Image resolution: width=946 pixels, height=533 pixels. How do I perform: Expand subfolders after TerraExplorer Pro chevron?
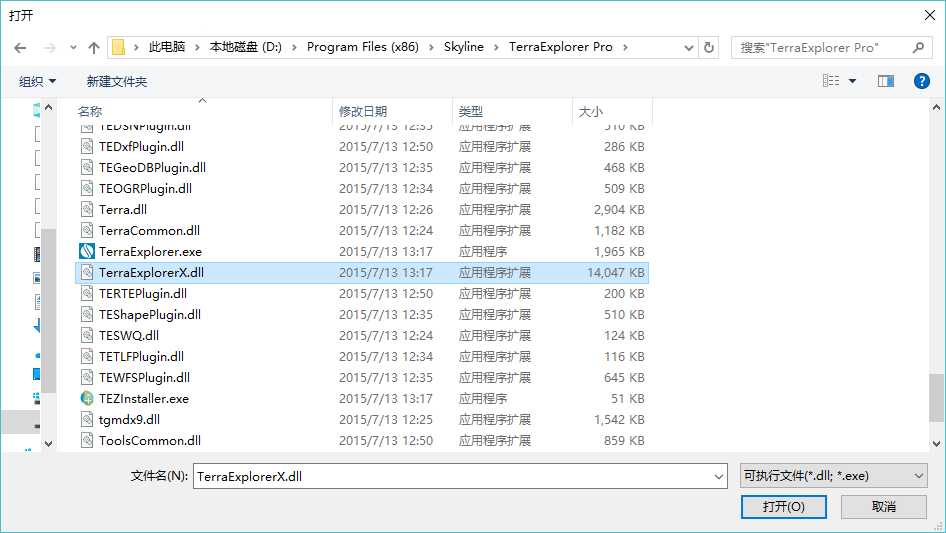tap(625, 47)
